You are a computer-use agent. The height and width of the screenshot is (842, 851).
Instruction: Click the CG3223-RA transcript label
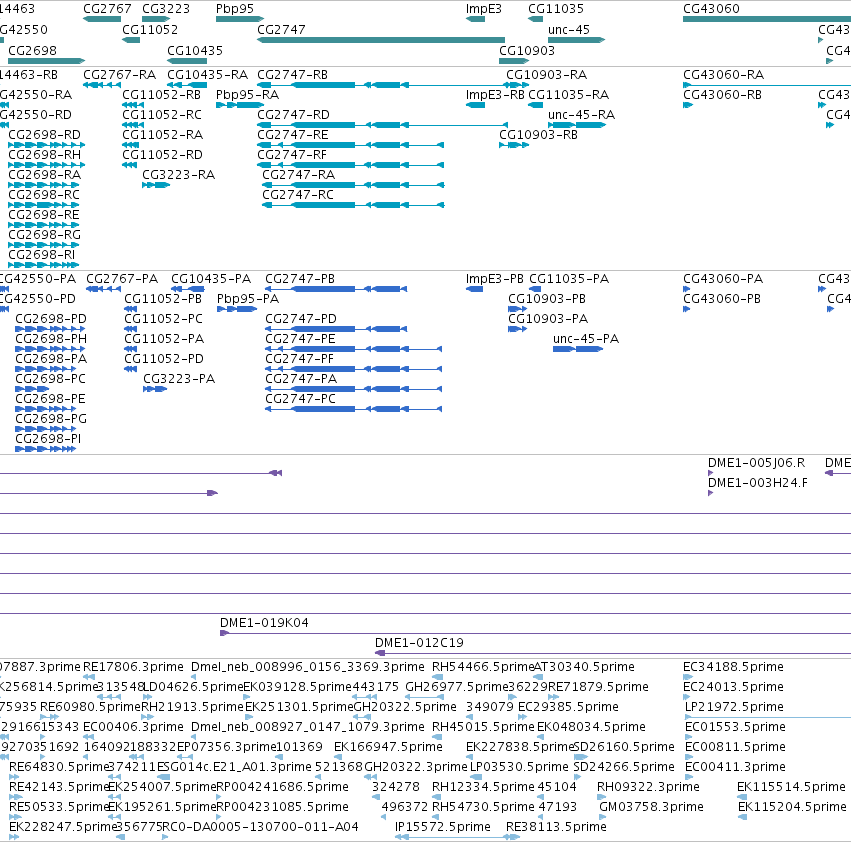[179, 175]
